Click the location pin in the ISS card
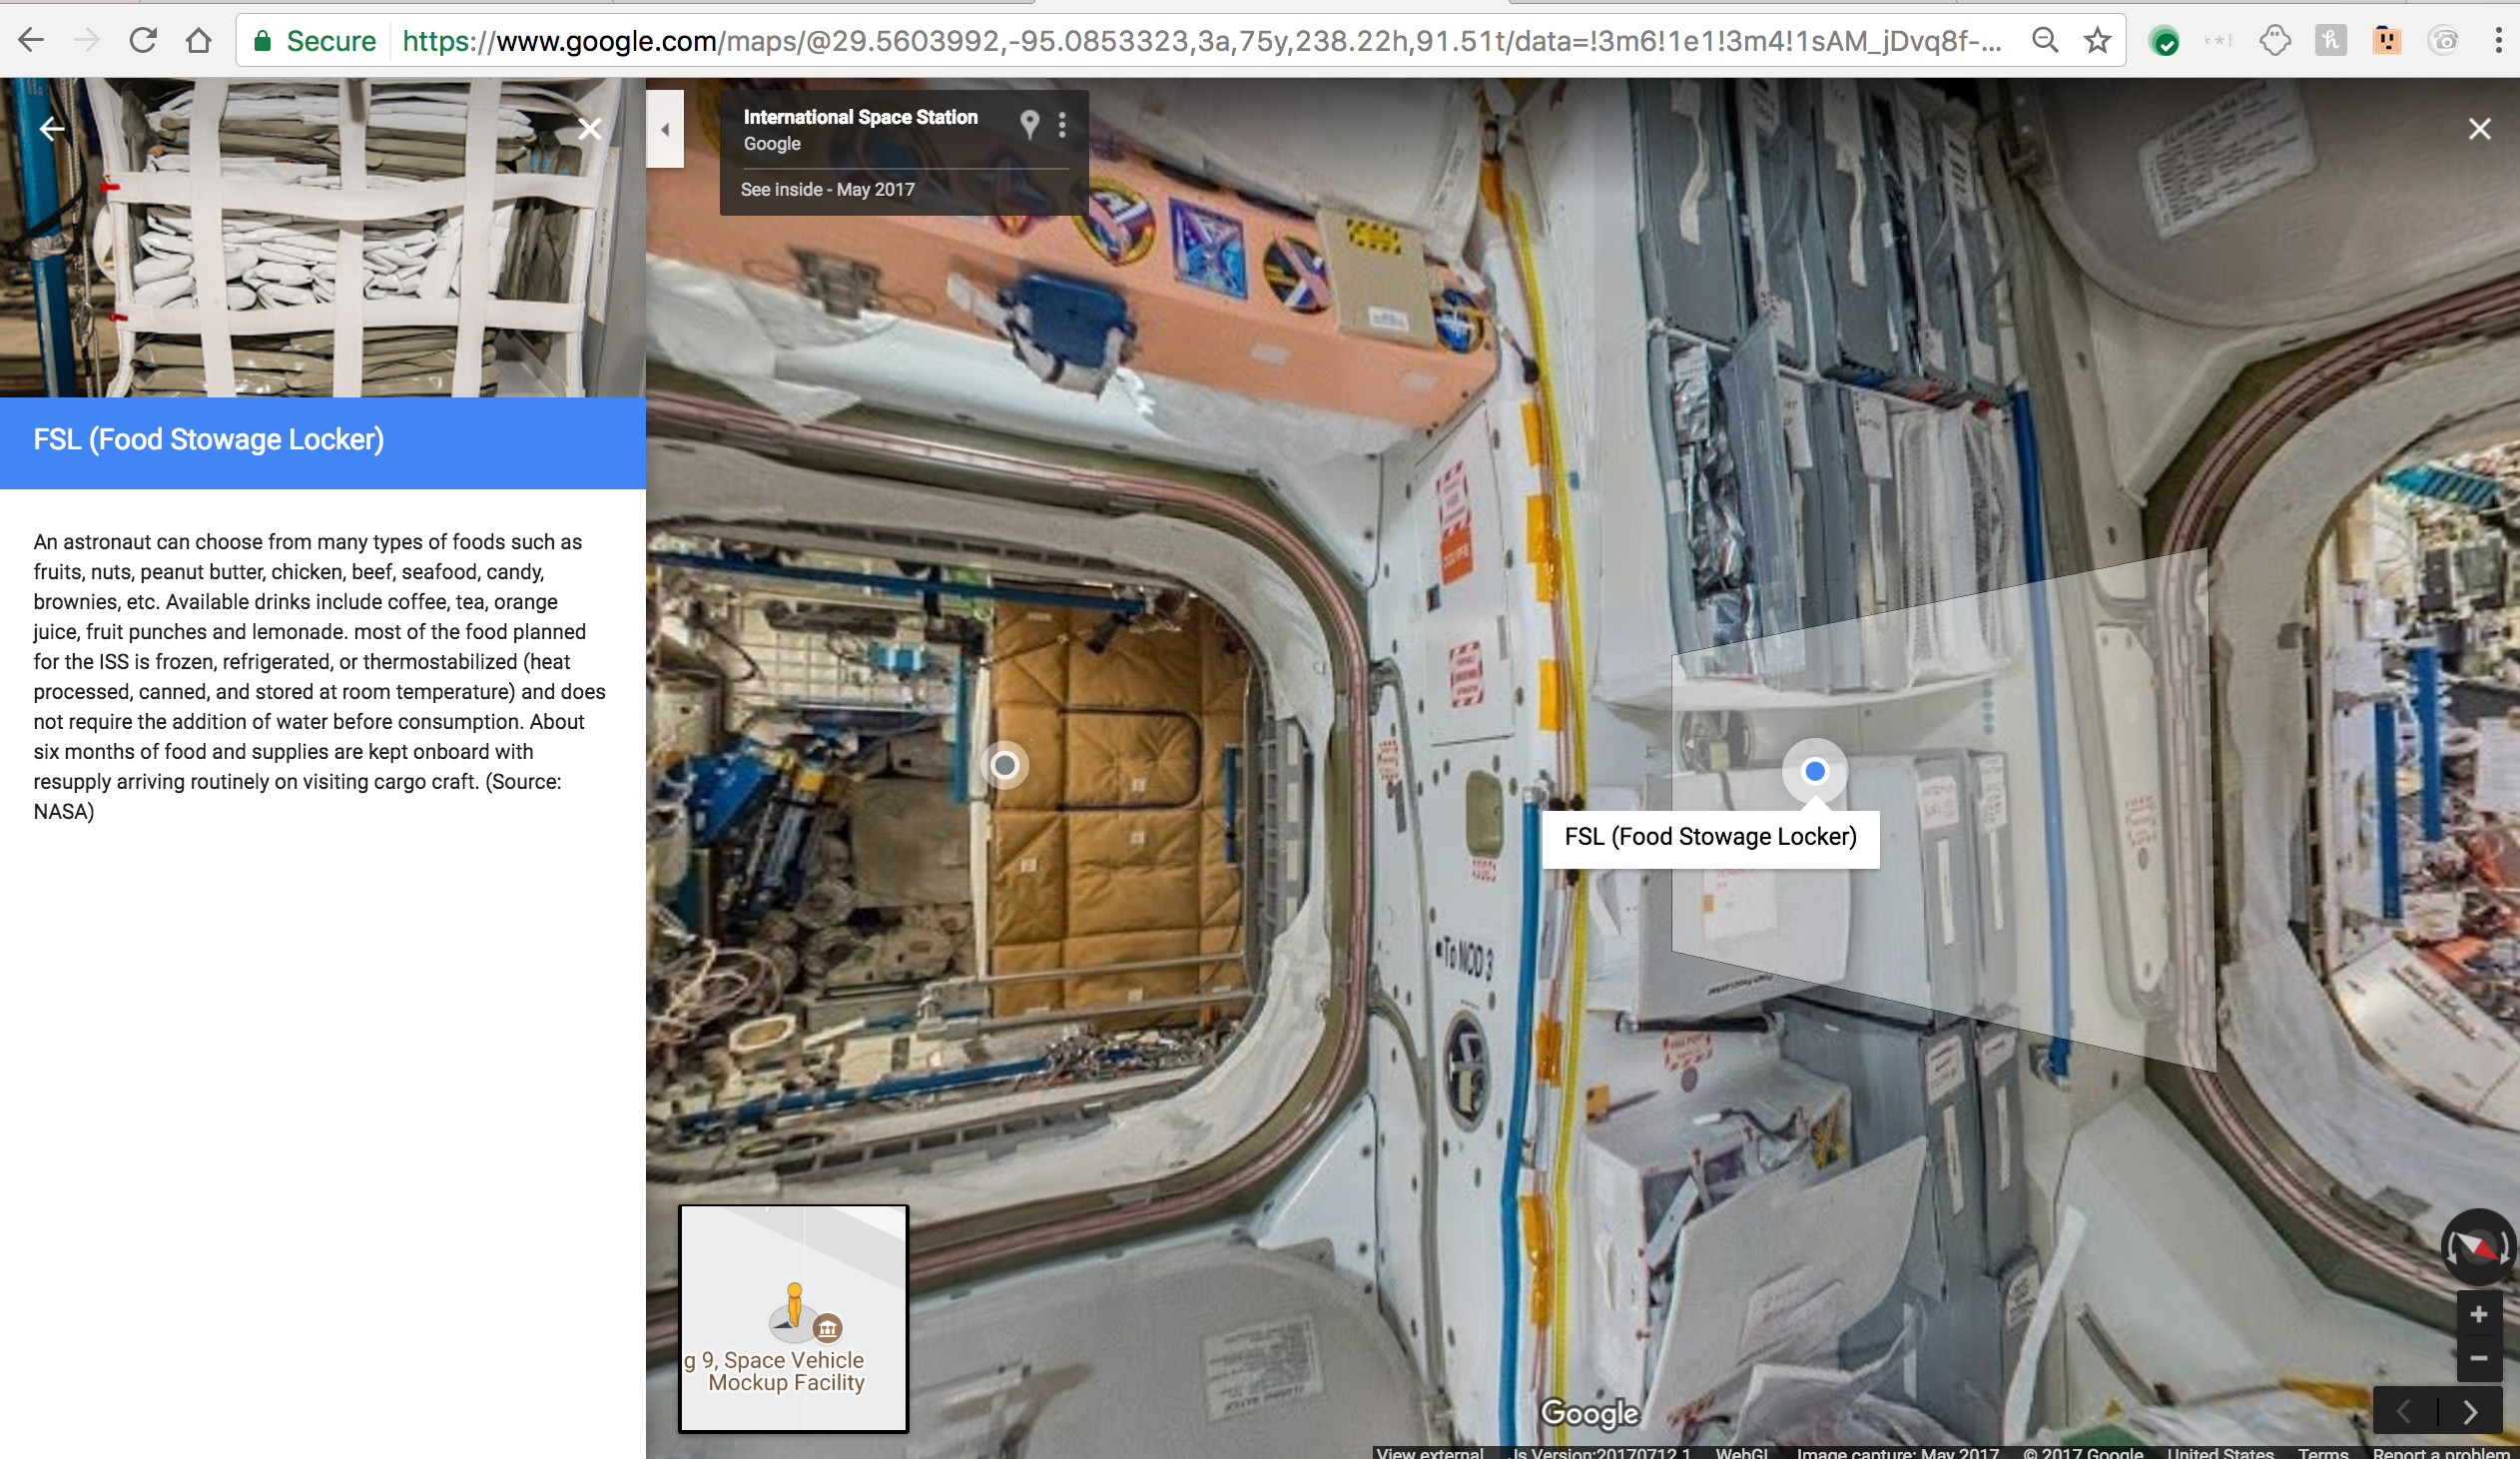The width and height of the screenshot is (2520, 1459). click(1029, 124)
